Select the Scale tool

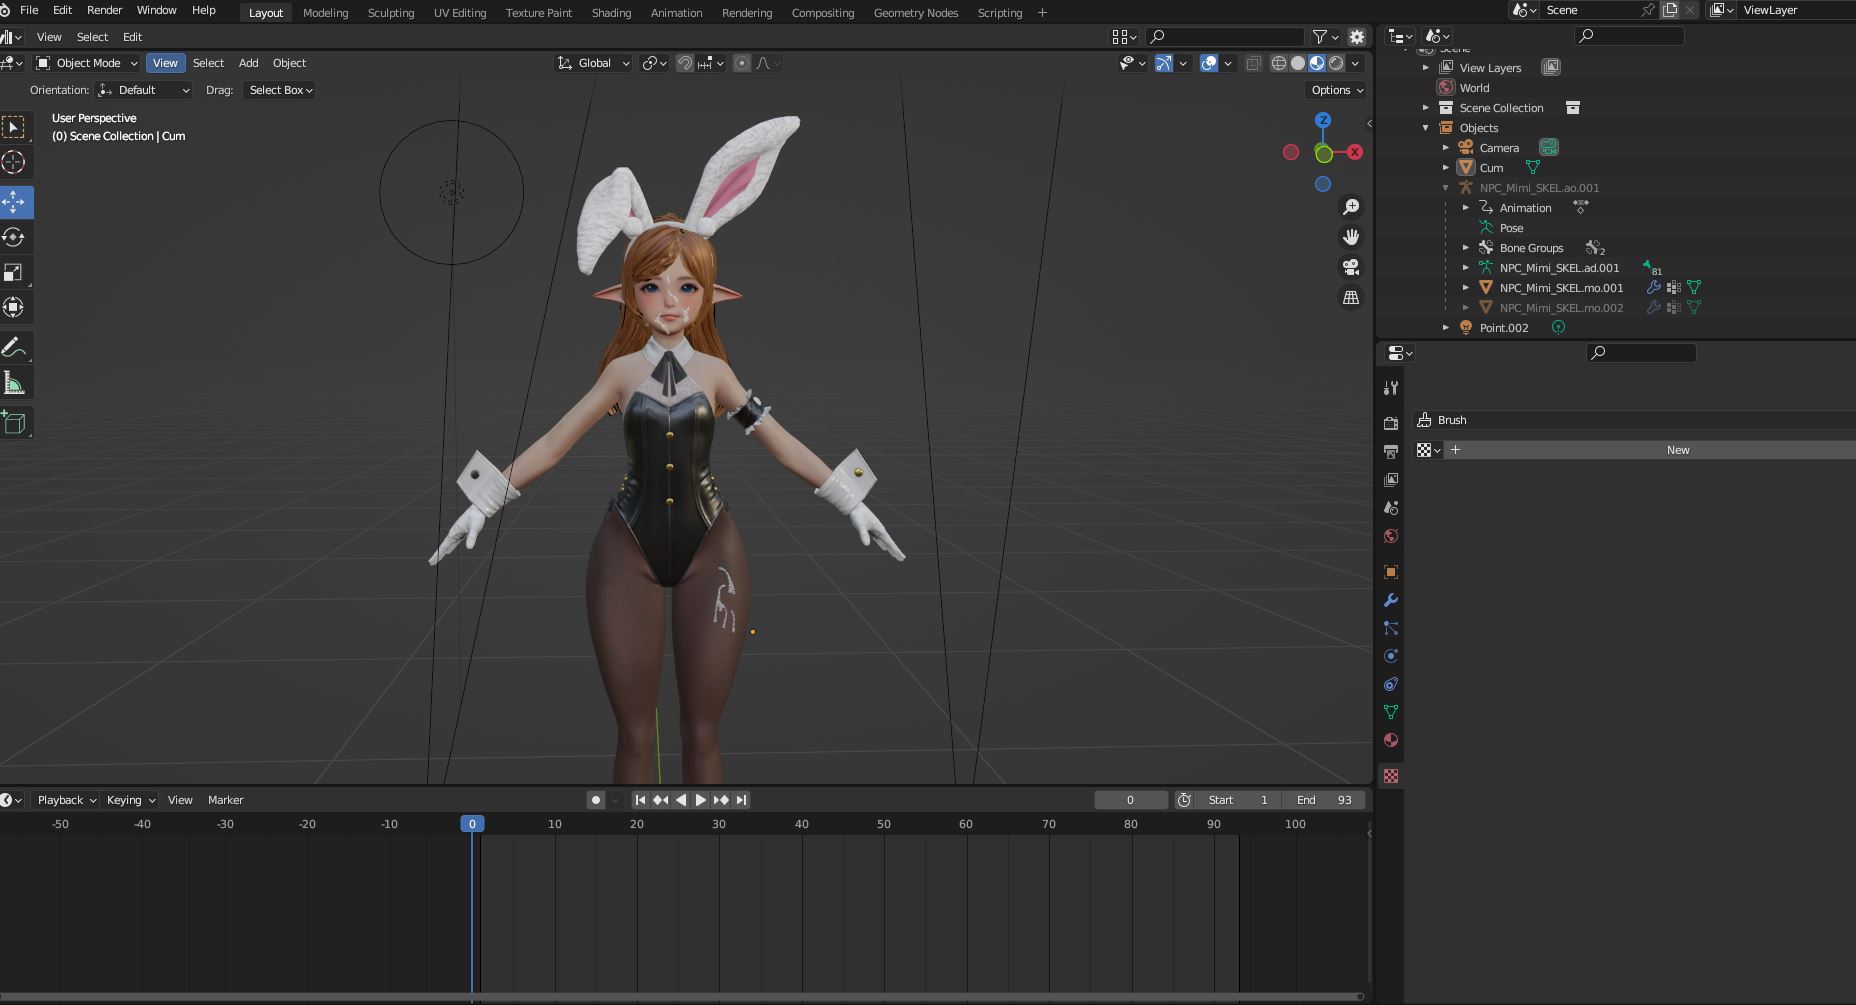(15, 272)
